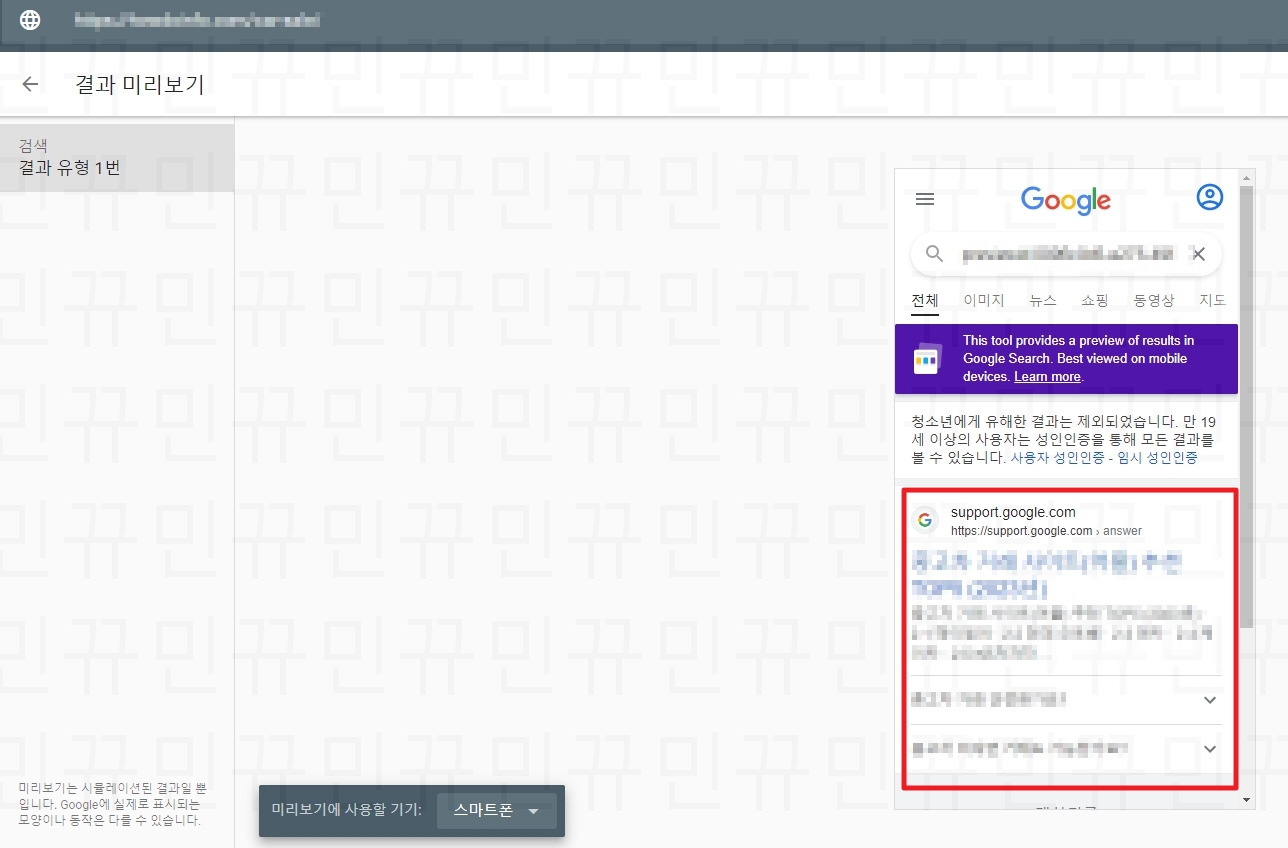Image resolution: width=1288 pixels, height=848 pixels.
Task: Click the preview vertical scrollbar thumb
Action: tap(1246, 407)
